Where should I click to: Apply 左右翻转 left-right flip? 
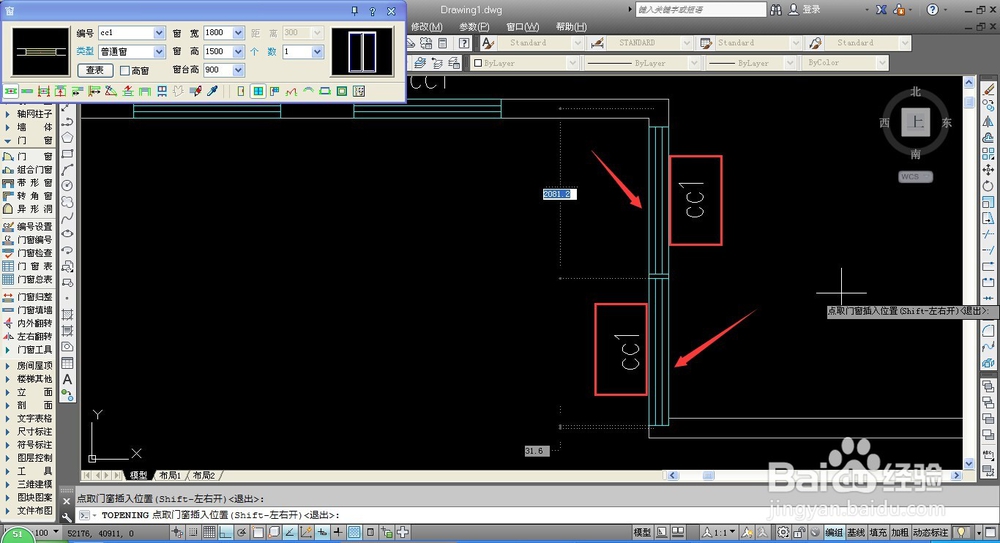(x=27, y=336)
